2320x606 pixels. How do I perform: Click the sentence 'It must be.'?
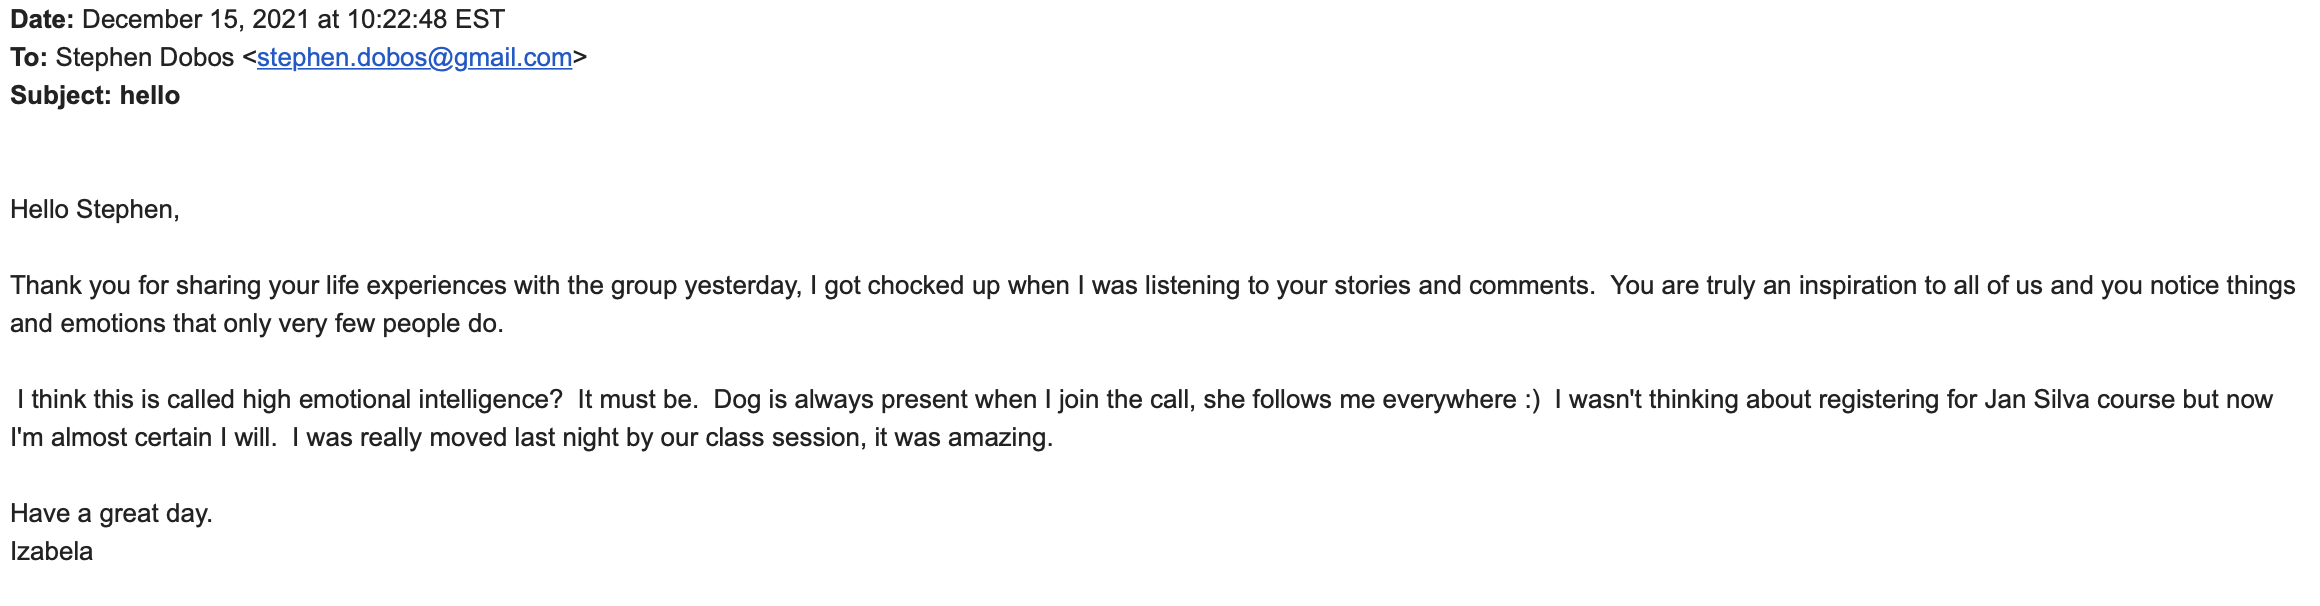638,399
